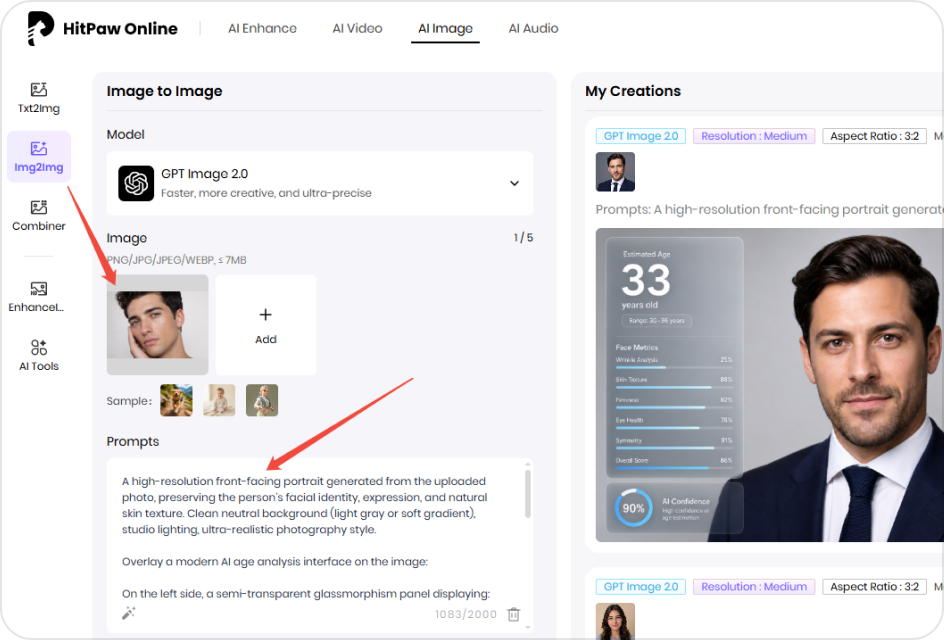Viewport: 944px width, 640px height.
Task: Click the GPT Image 2.0 OpenAI logo
Action: tap(136, 183)
